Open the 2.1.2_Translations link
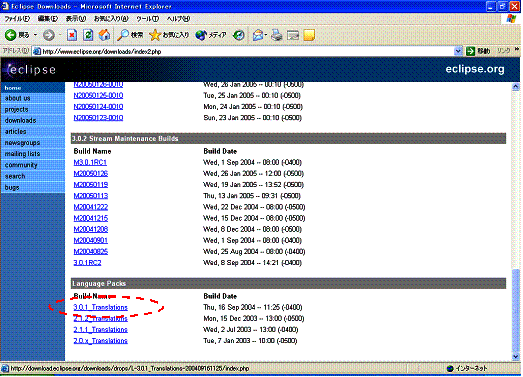523x377 pixels. tap(100, 319)
